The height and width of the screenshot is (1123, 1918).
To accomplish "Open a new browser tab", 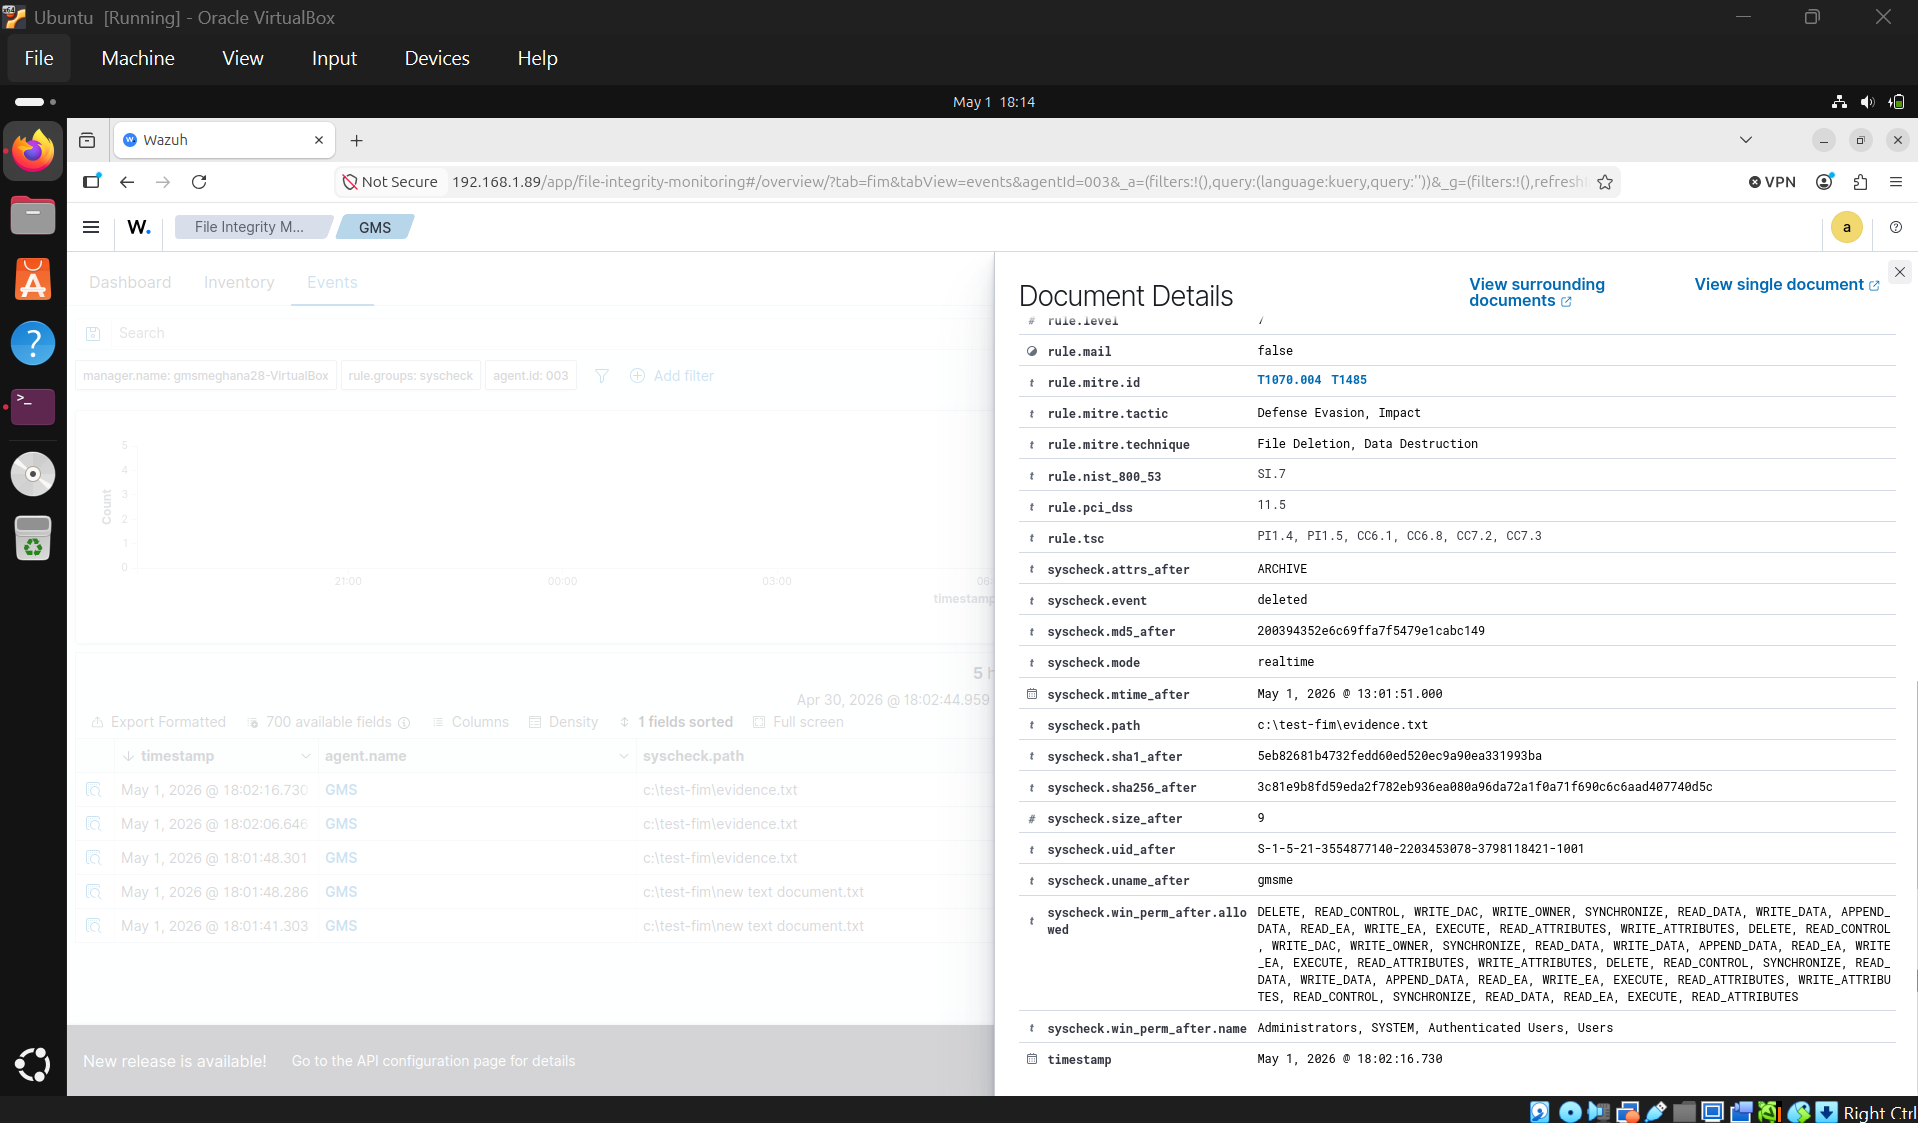I will tap(356, 140).
